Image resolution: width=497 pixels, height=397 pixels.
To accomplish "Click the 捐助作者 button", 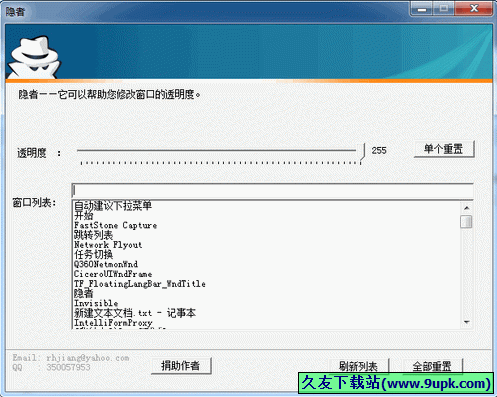I will [x=181, y=366].
